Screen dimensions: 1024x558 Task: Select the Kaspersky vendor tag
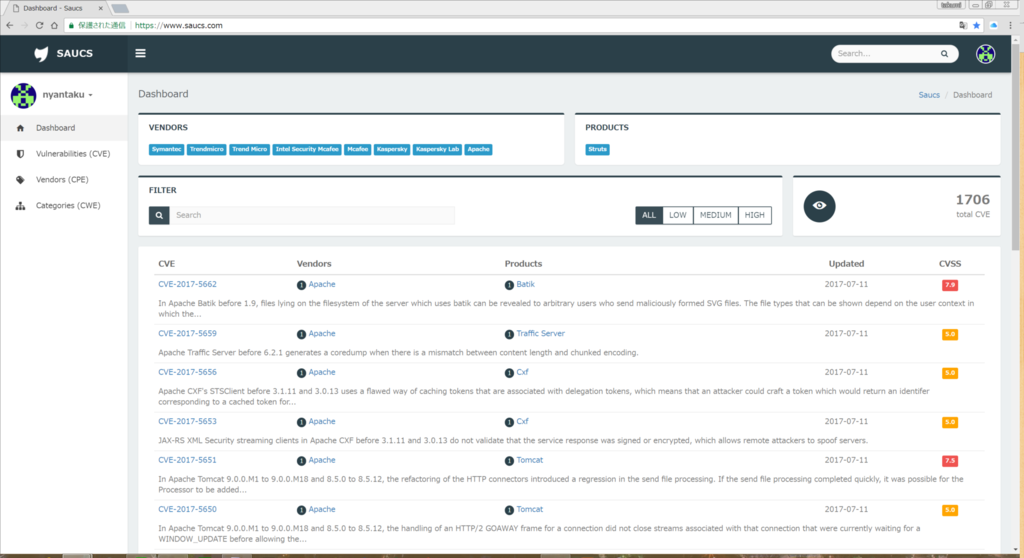coord(392,150)
